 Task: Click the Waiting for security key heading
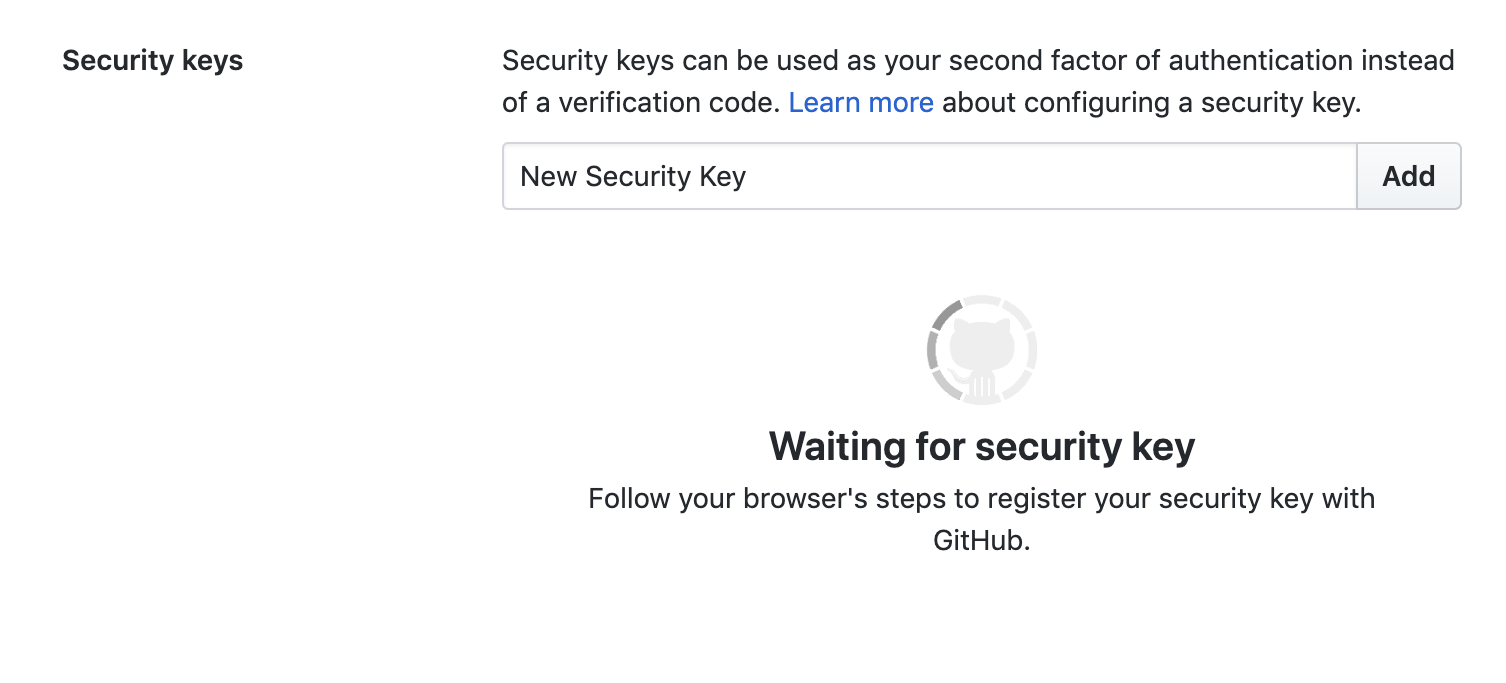(981, 446)
